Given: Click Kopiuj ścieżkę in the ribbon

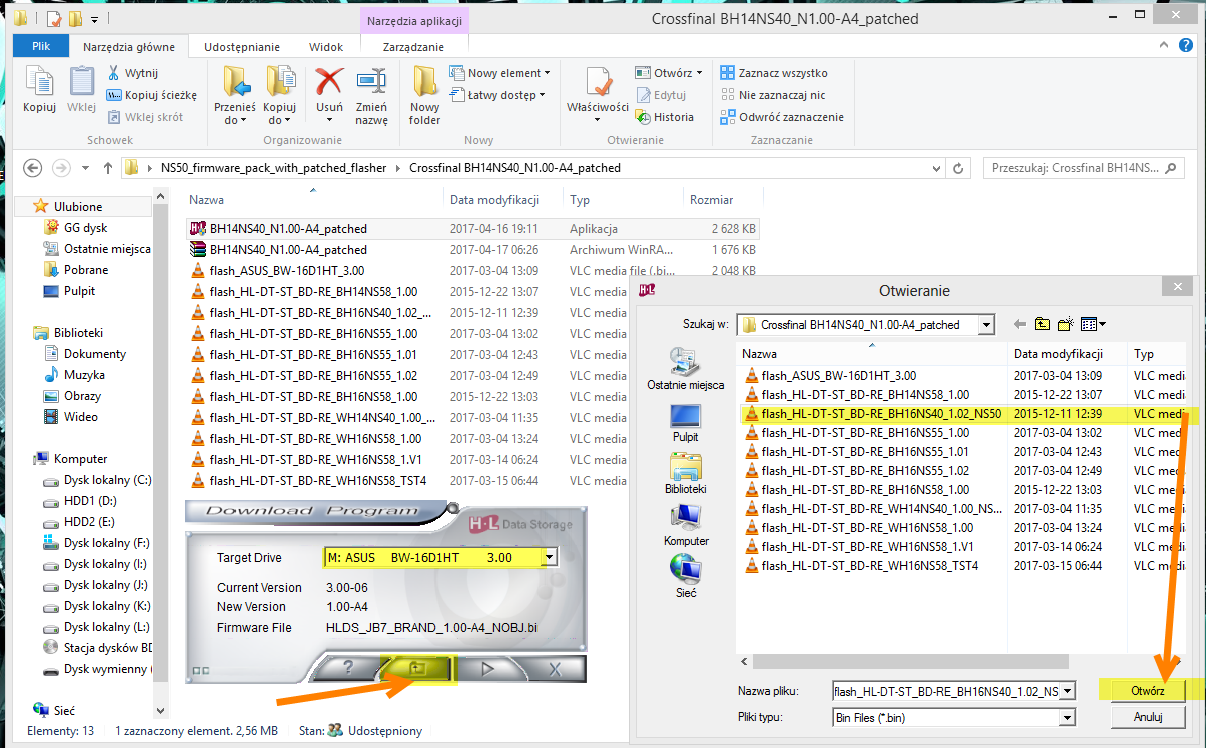Looking at the screenshot, I should pos(151,95).
